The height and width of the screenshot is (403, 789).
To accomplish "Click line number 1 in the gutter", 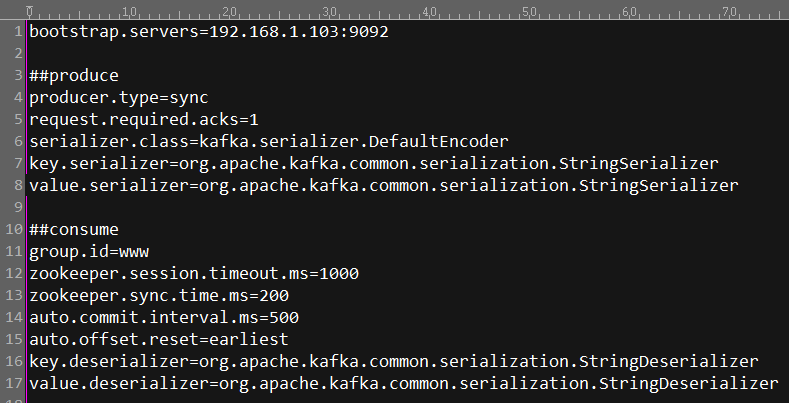I will point(19,32).
